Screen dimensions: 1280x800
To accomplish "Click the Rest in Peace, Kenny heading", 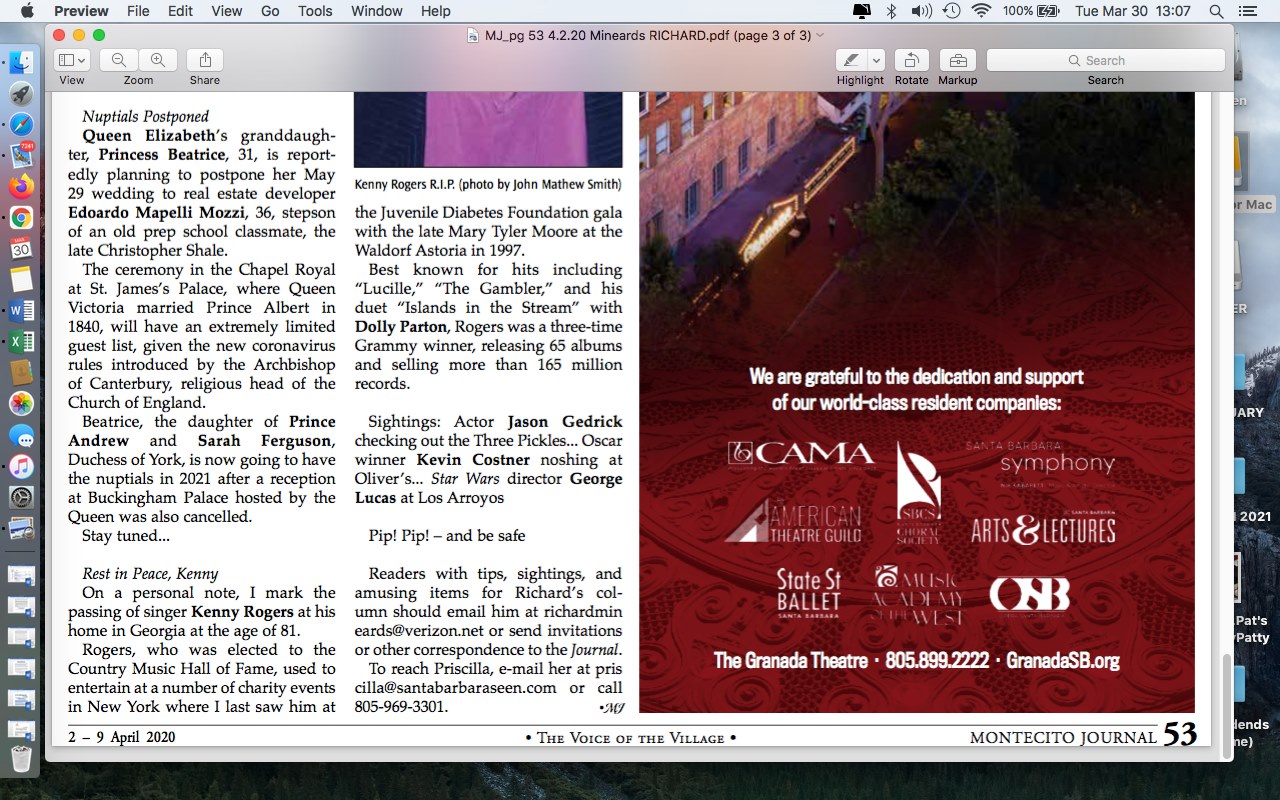I will 150,573.
